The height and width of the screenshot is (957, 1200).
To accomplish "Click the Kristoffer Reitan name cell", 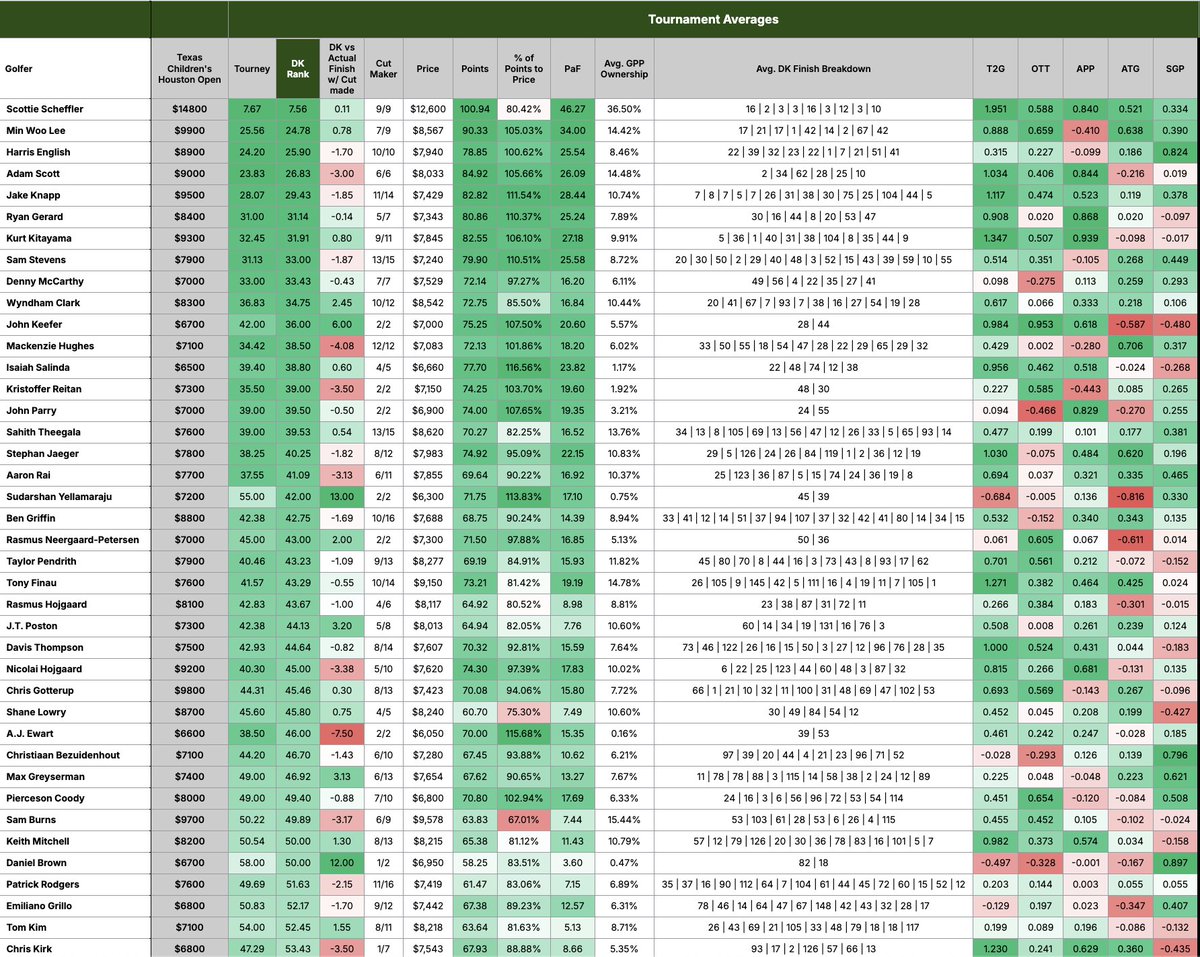I will (76, 388).
